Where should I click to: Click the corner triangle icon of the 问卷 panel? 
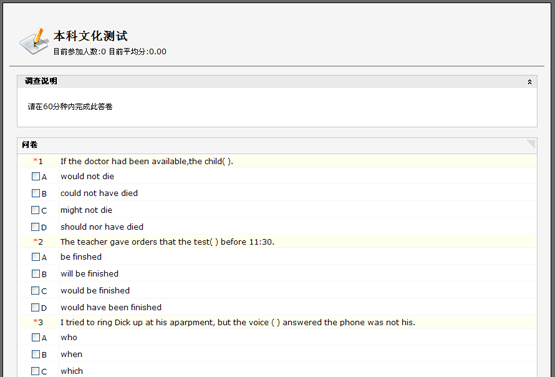click(x=531, y=143)
